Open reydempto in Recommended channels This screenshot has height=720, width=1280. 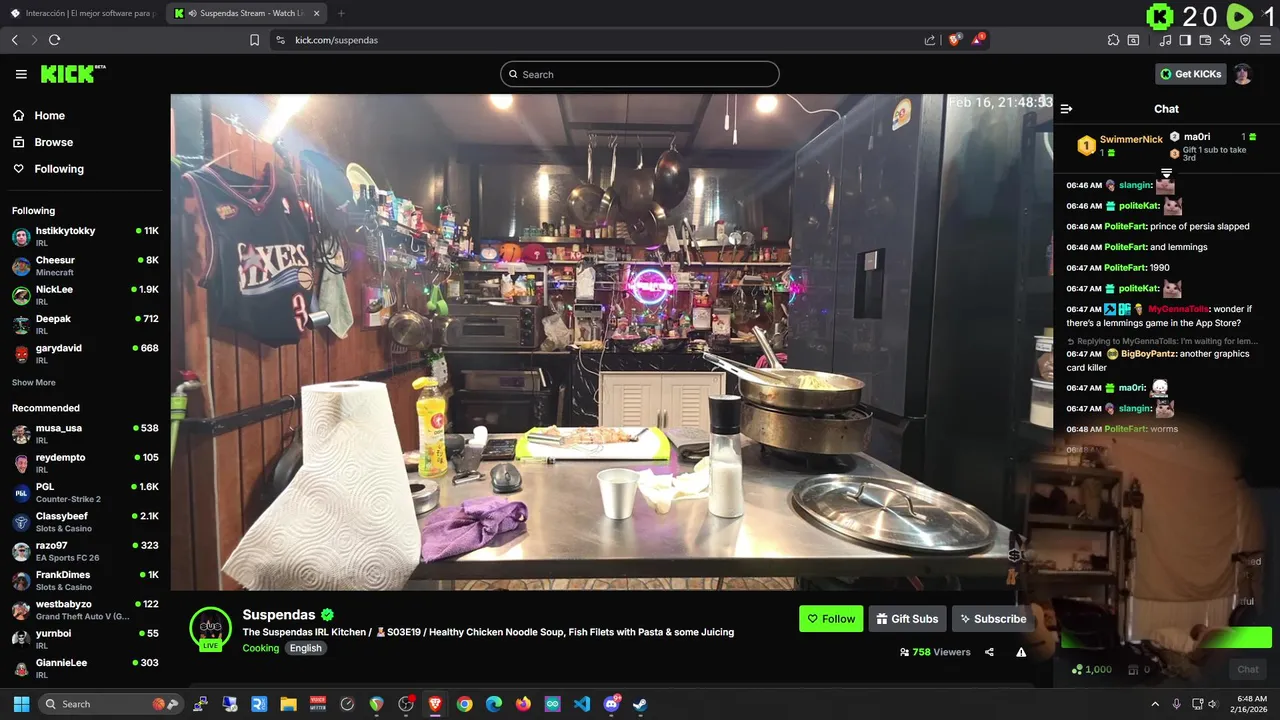tap(85, 463)
